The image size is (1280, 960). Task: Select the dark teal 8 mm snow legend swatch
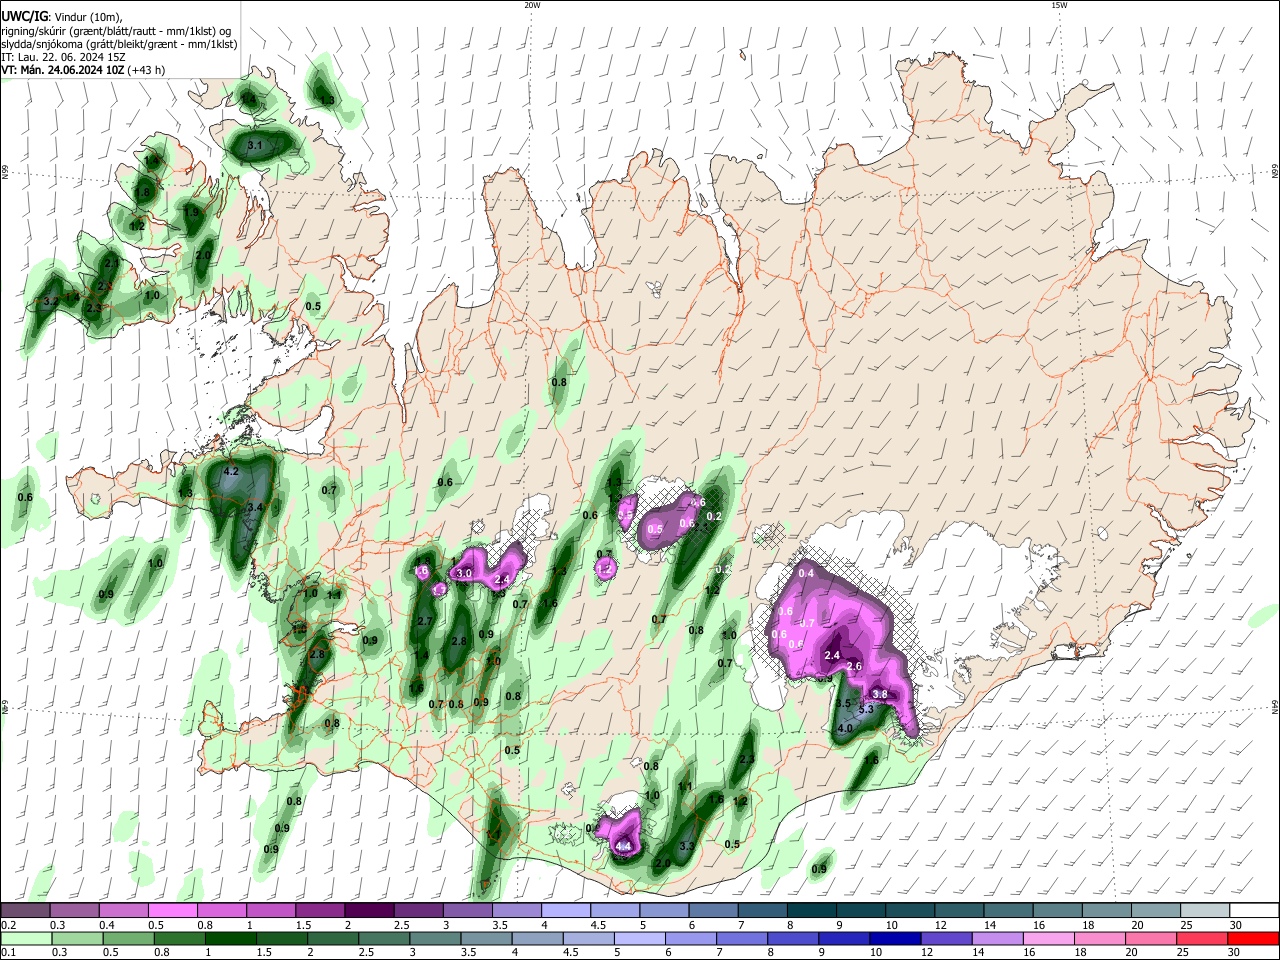click(x=812, y=911)
